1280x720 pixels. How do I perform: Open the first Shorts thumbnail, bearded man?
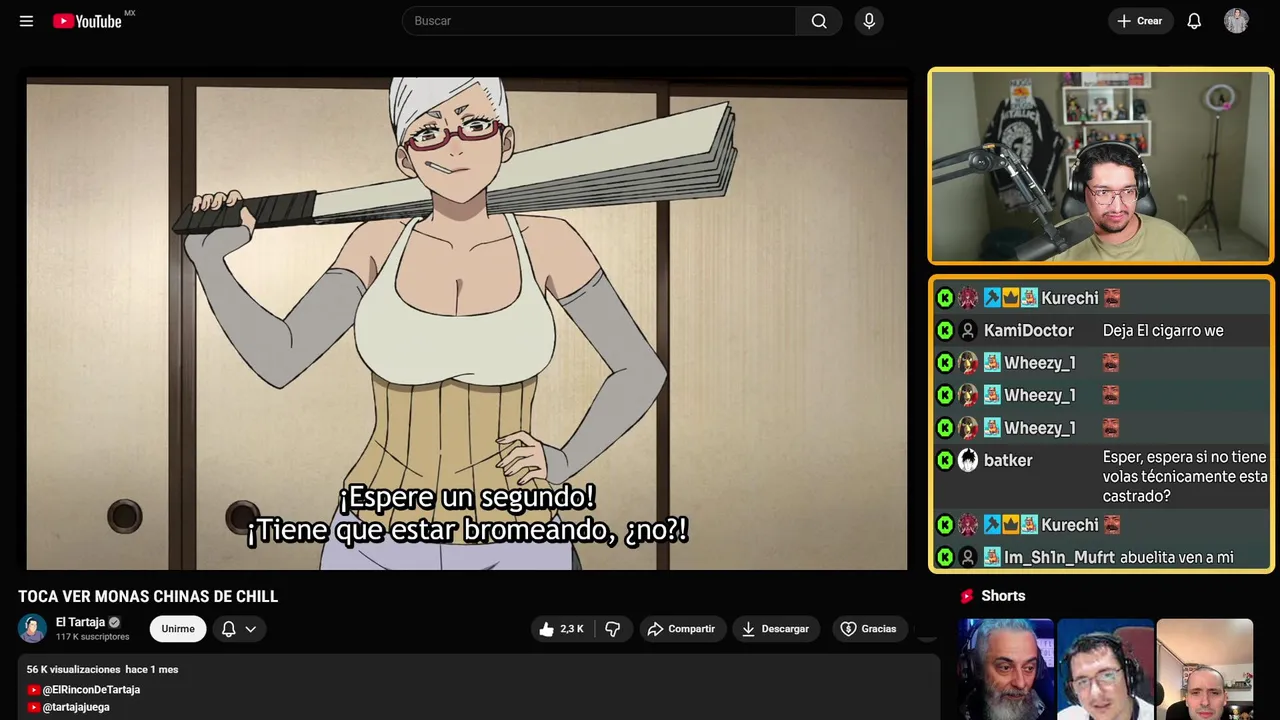1005,669
